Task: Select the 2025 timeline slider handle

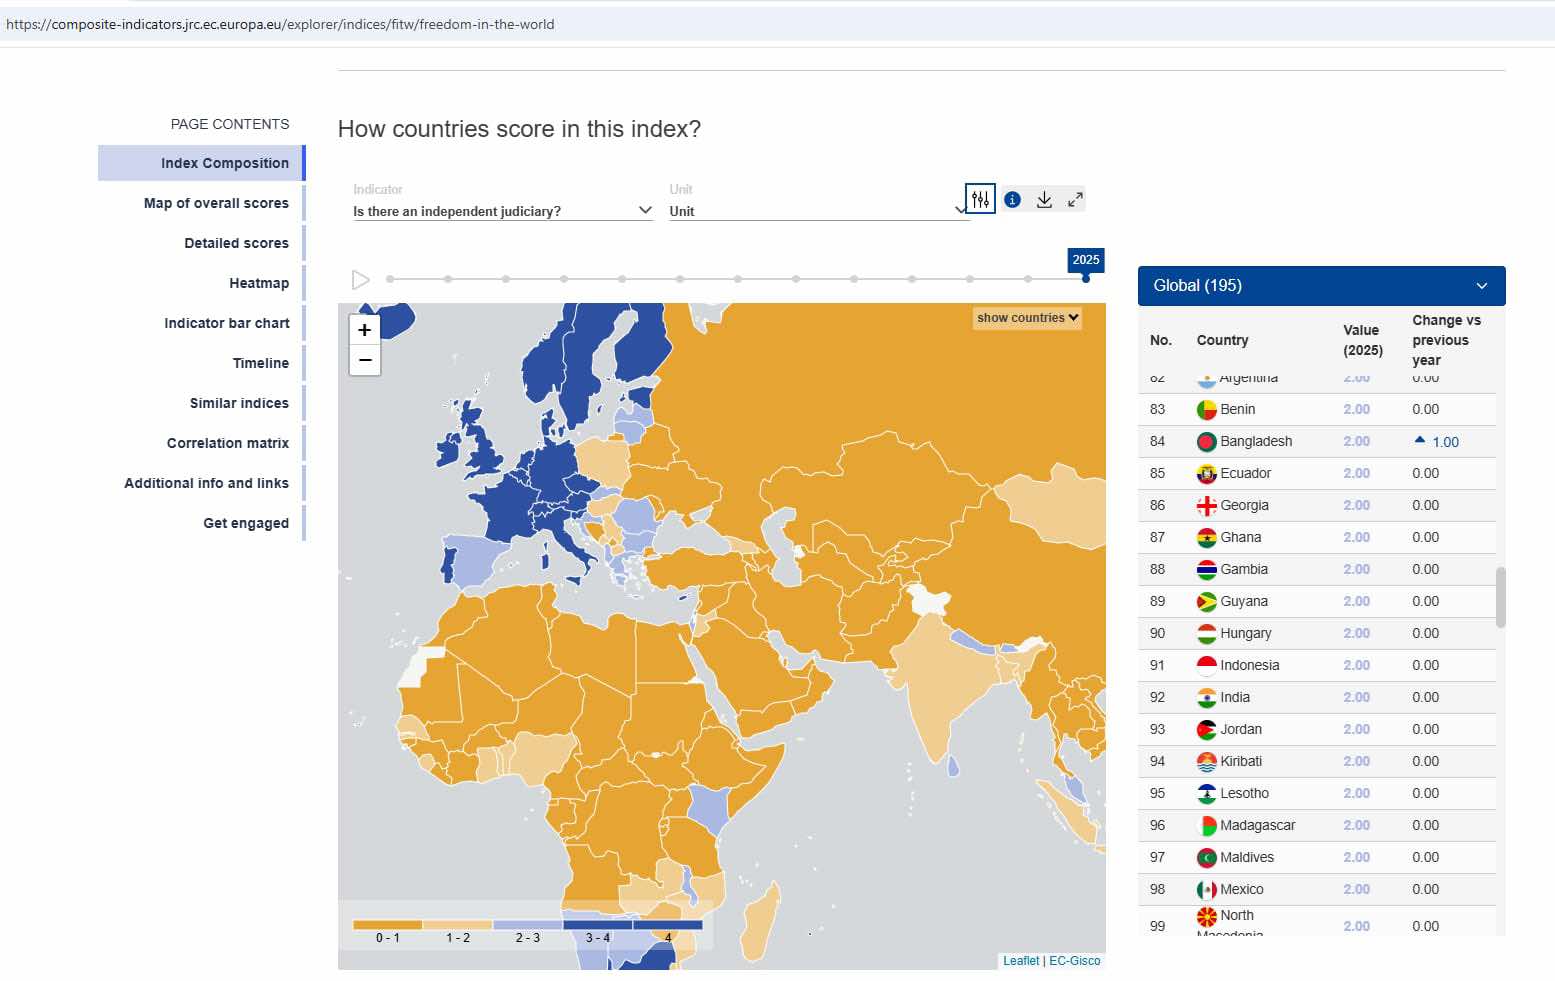Action: click(1086, 278)
